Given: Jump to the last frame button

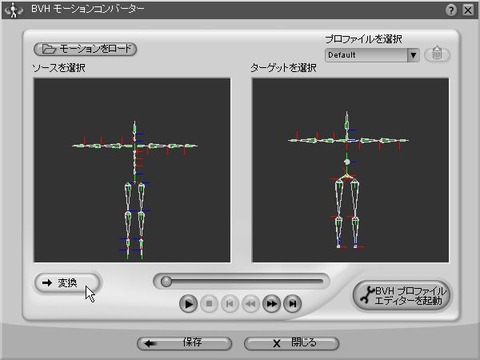Looking at the screenshot, I should [292, 304].
